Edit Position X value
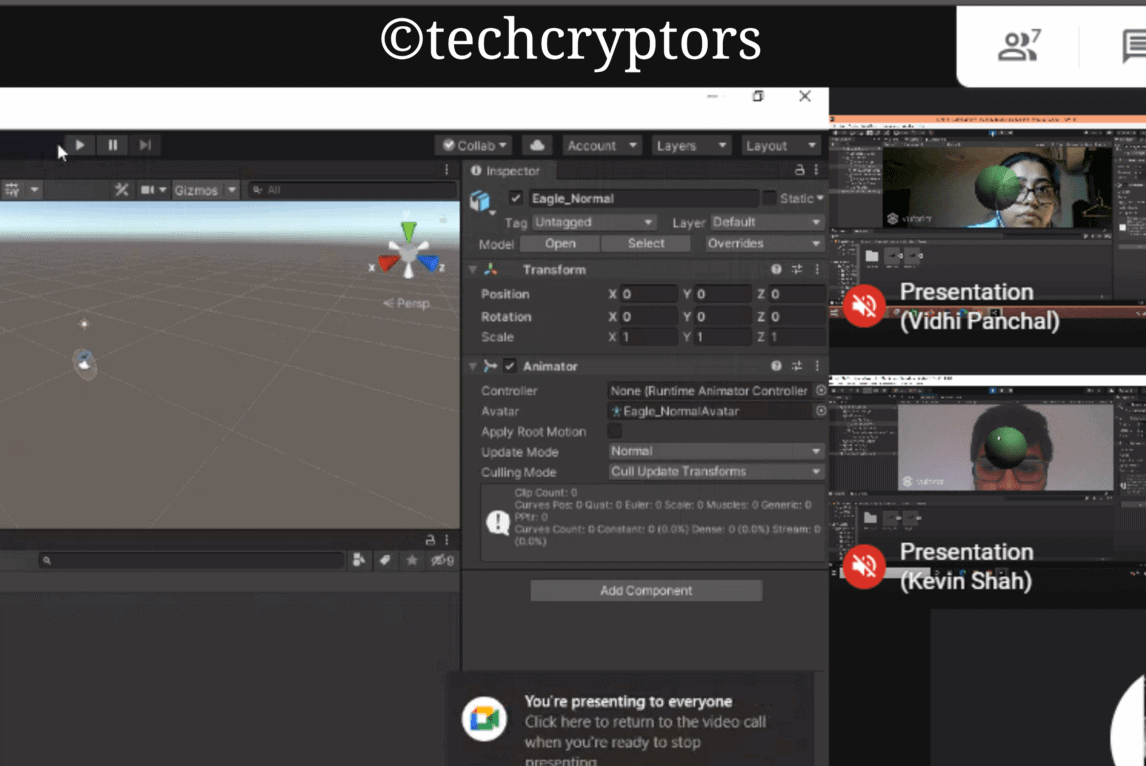Image resolution: width=1146 pixels, height=766 pixels. tap(648, 294)
